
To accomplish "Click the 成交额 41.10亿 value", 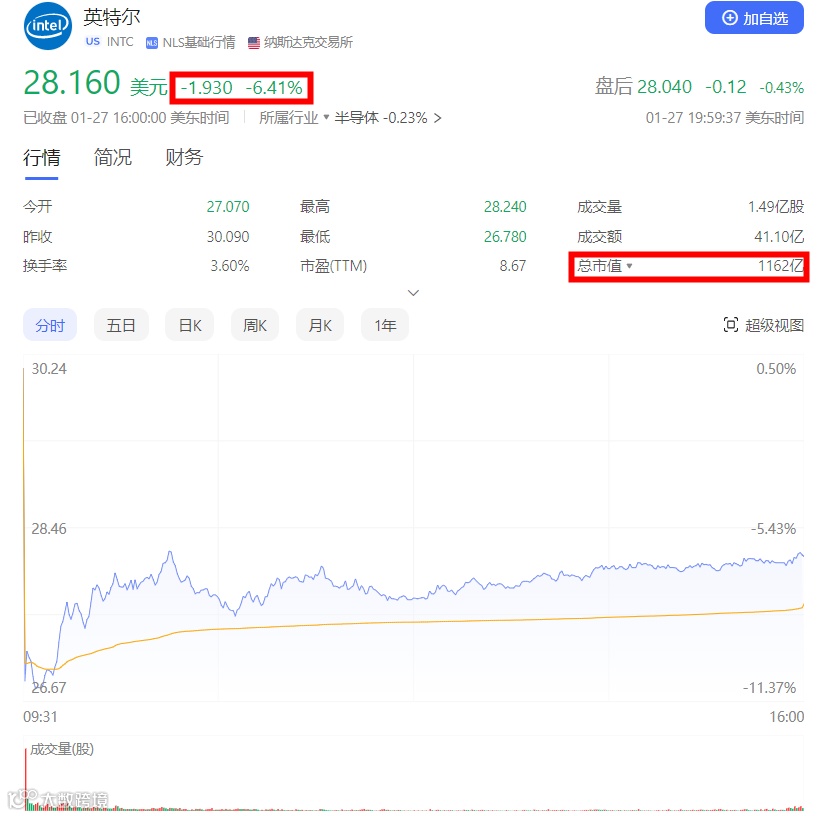I will pyautogui.click(x=779, y=237).
